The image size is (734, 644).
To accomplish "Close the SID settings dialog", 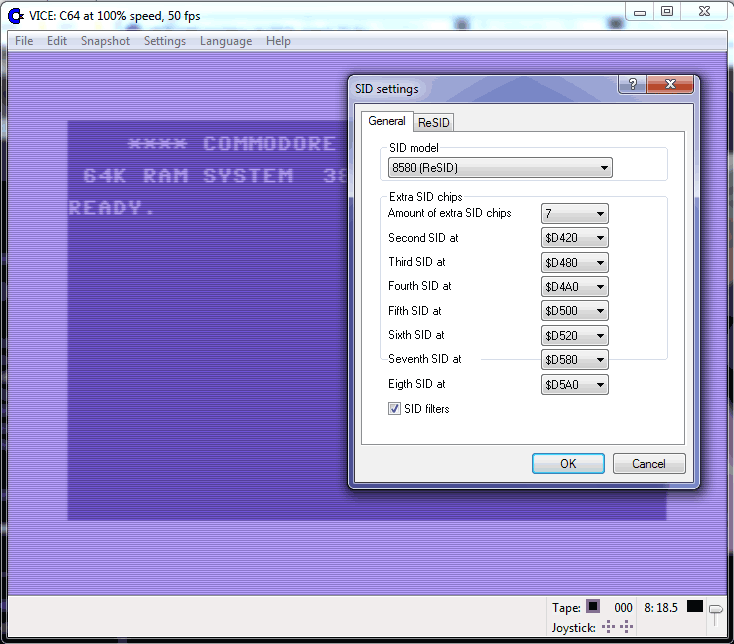I will [670, 84].
